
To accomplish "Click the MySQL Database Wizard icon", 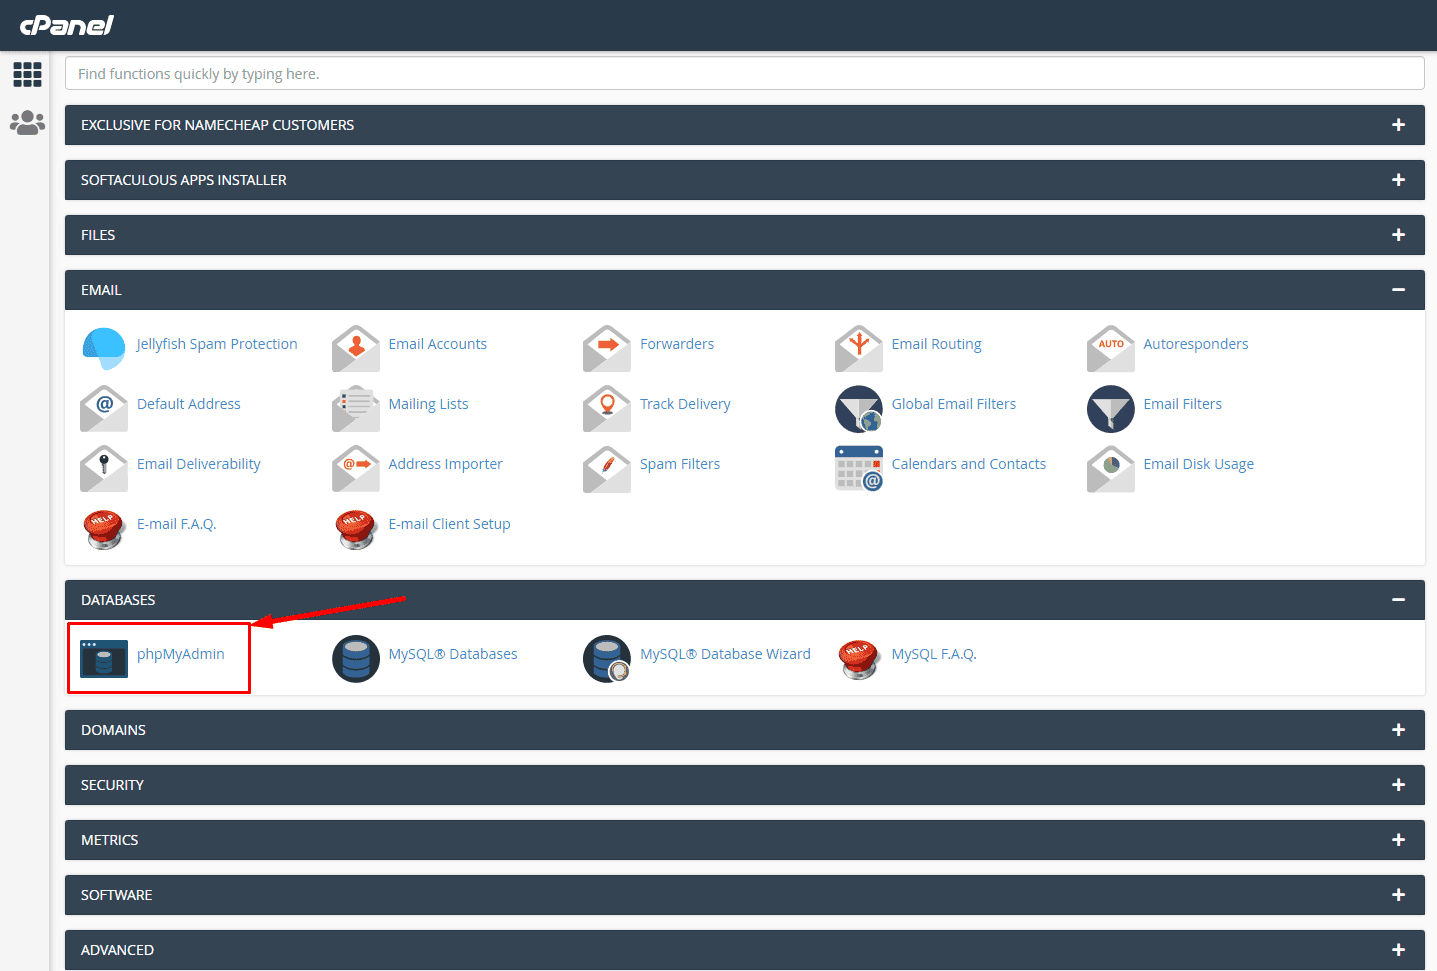I will tap(607, 659).
